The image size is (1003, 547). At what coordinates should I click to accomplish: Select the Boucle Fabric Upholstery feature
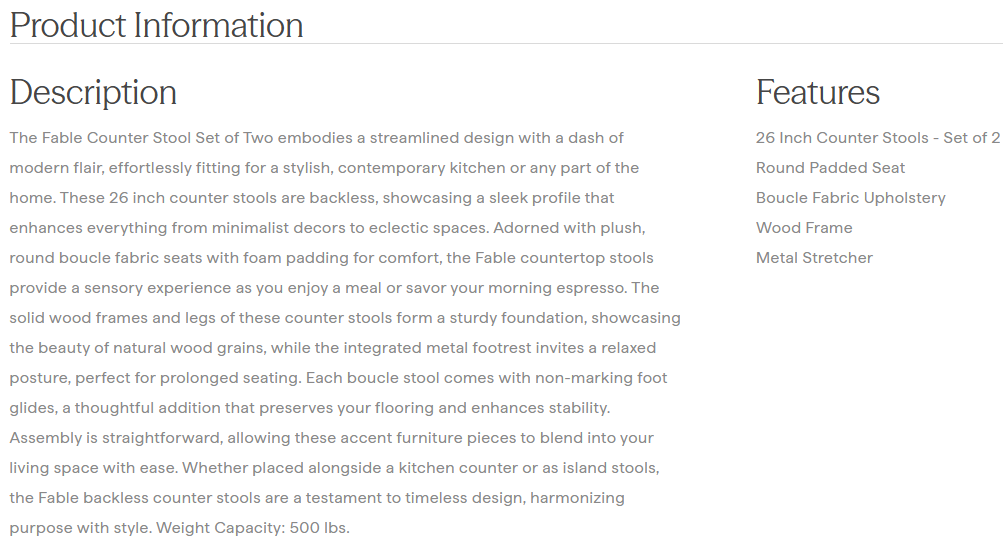point(850,198)
